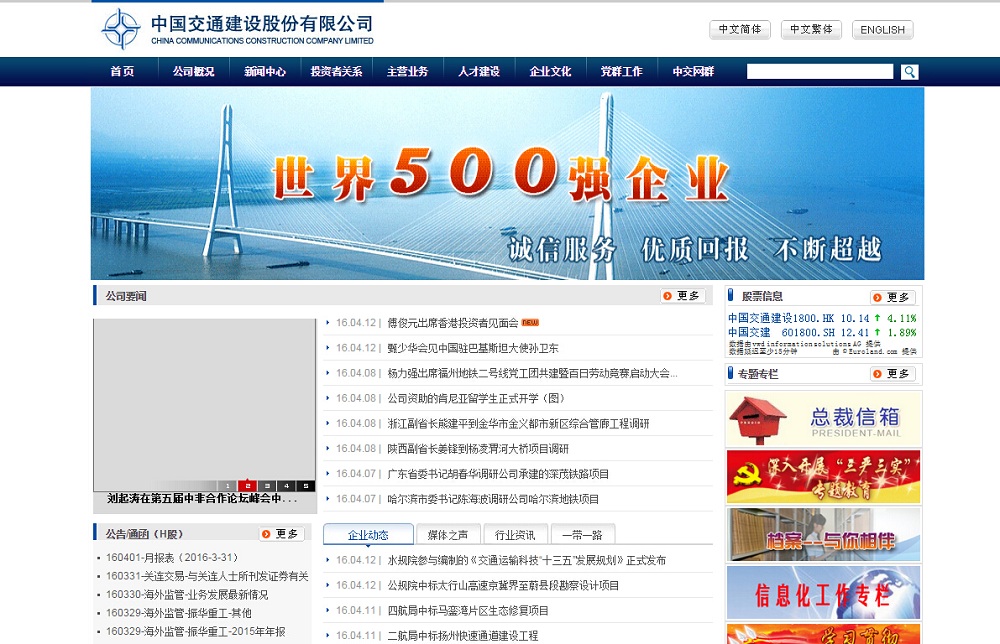Switch to 行业资讯 tab

click(515, 534)
